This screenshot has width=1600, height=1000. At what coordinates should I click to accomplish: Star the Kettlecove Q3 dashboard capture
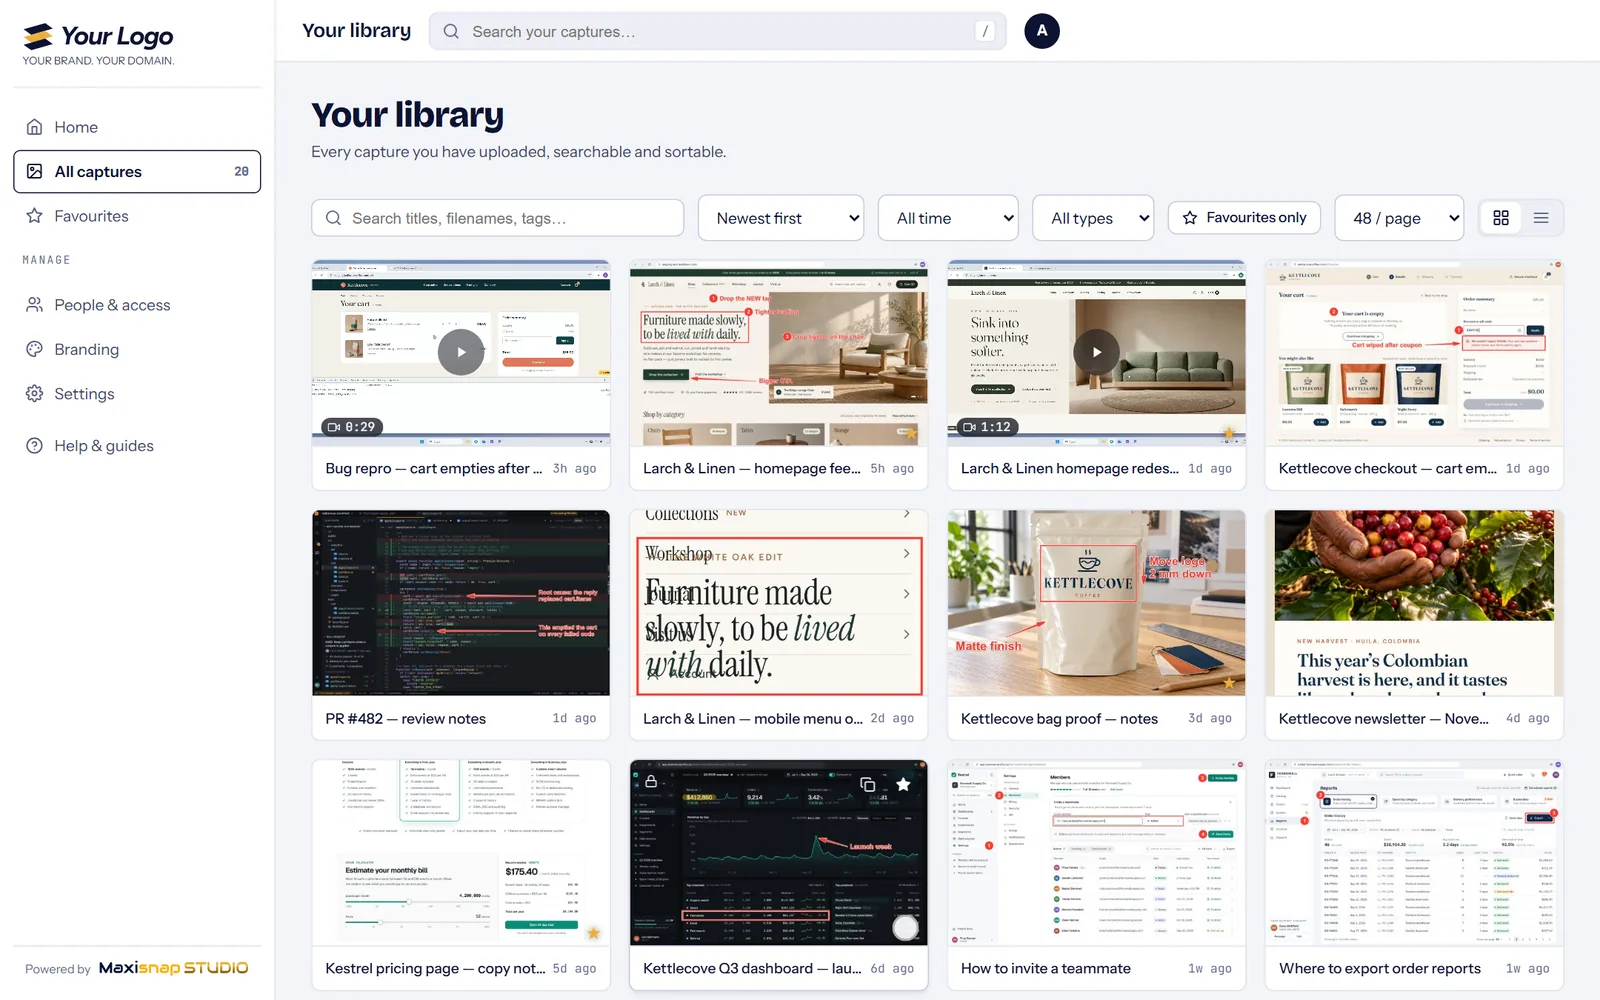pyautogui.click(x=903, y=784)
